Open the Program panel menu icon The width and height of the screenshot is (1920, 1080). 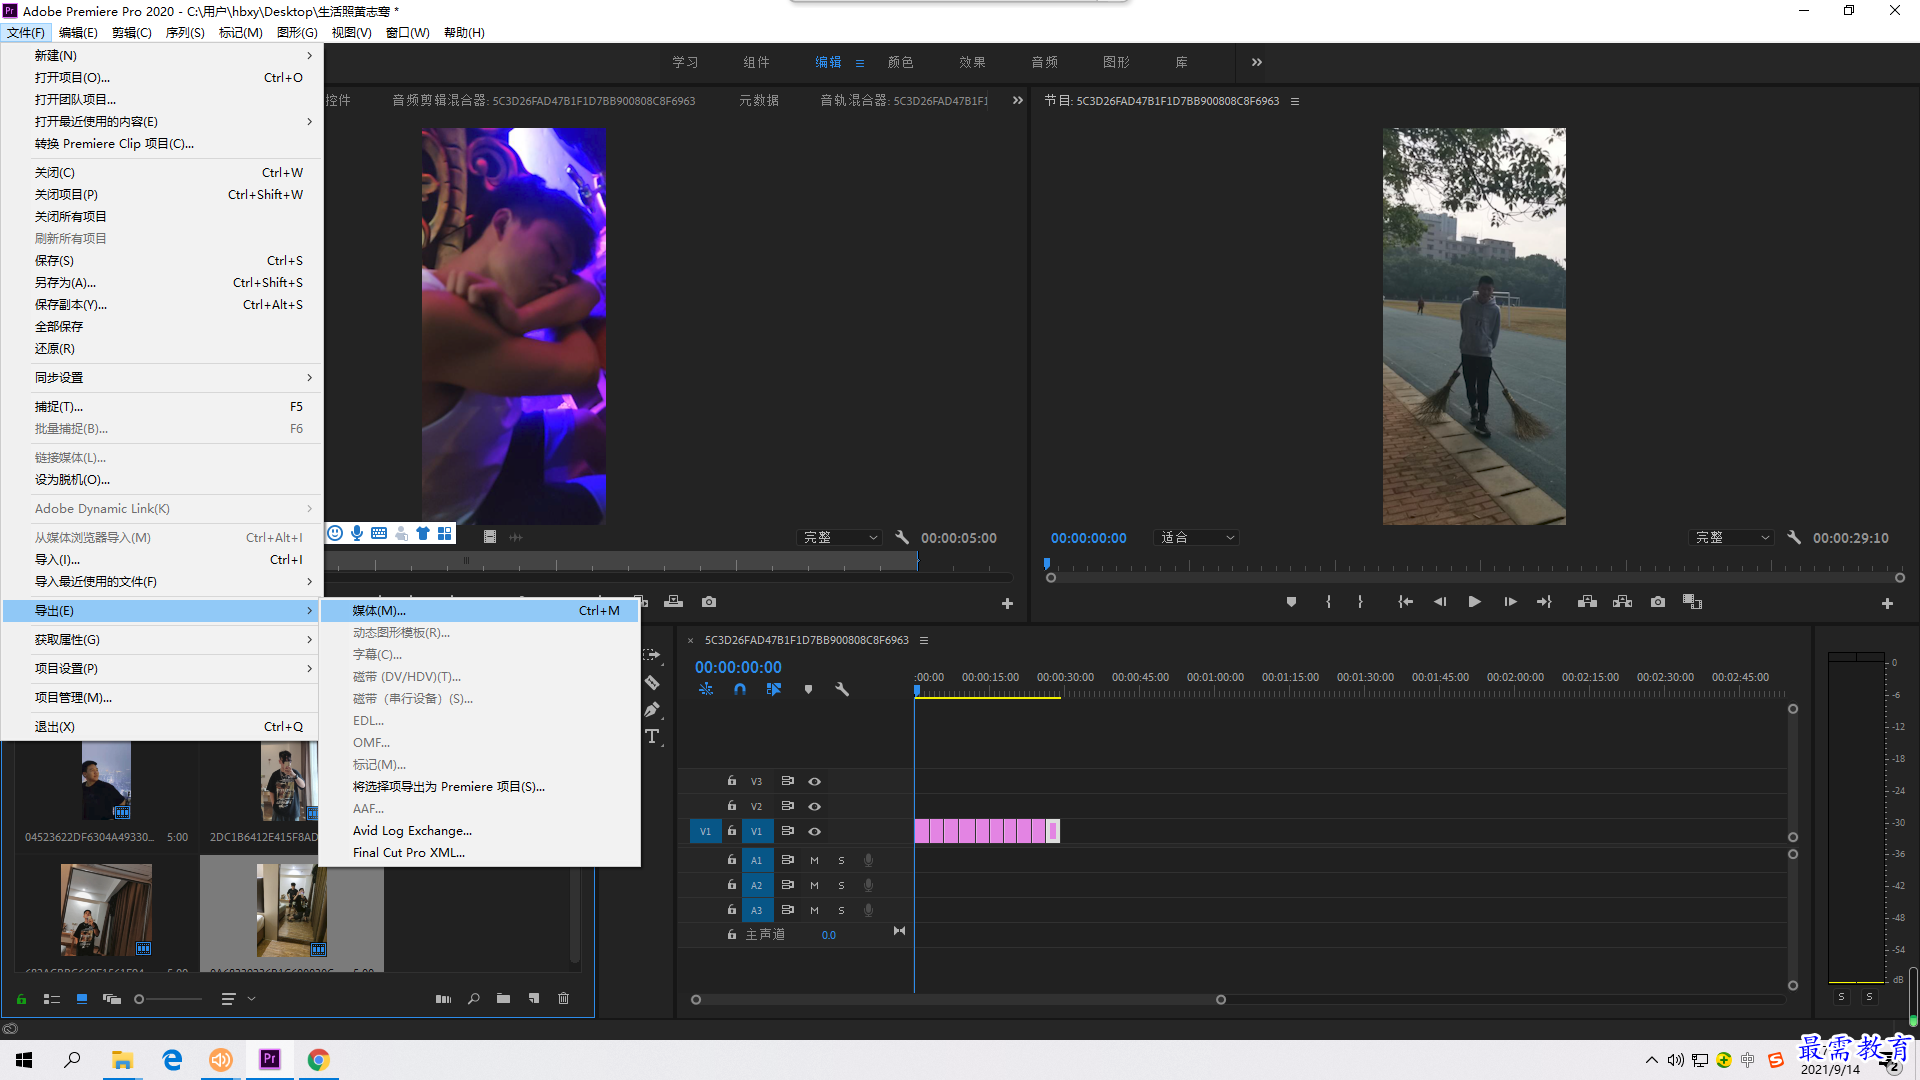pos(1295,101)
